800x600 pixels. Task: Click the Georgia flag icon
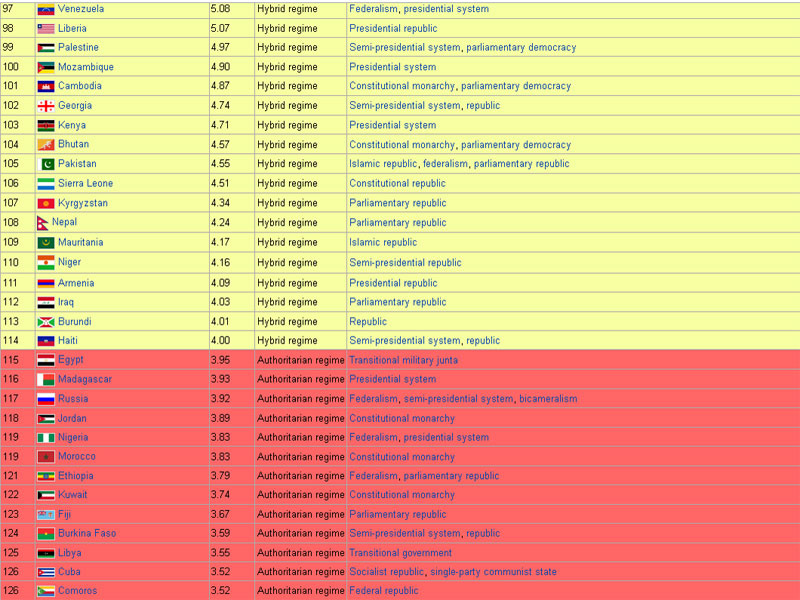[x=45, y=106]
